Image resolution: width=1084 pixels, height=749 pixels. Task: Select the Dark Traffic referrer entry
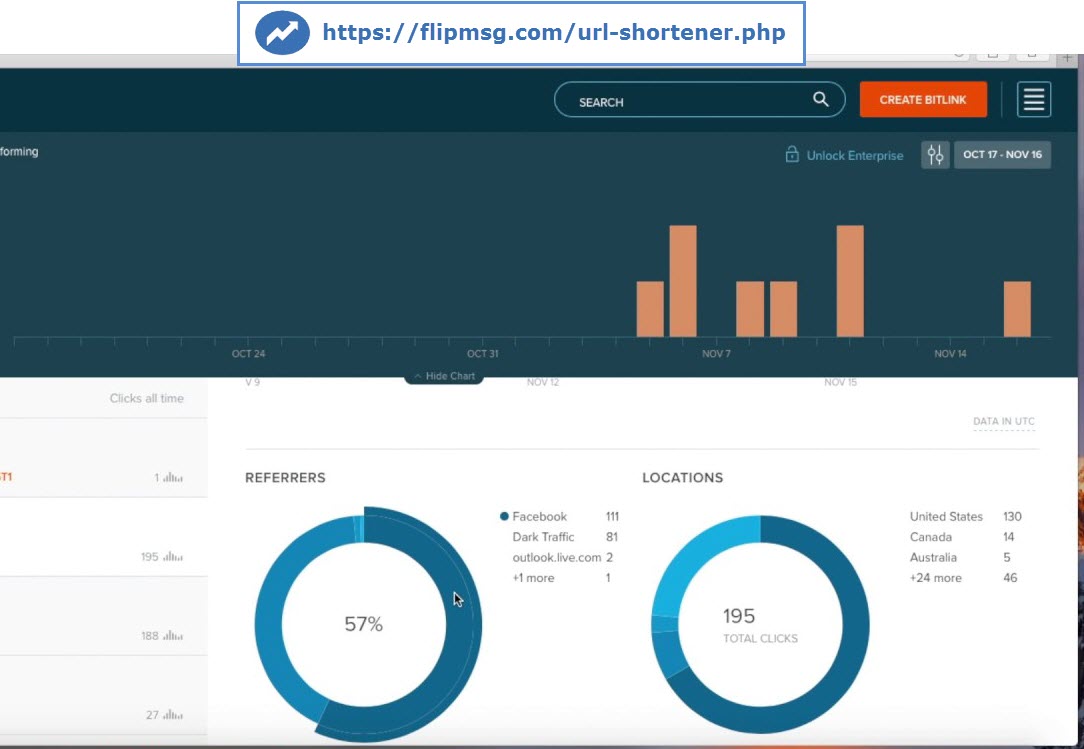tap(543, 537)
